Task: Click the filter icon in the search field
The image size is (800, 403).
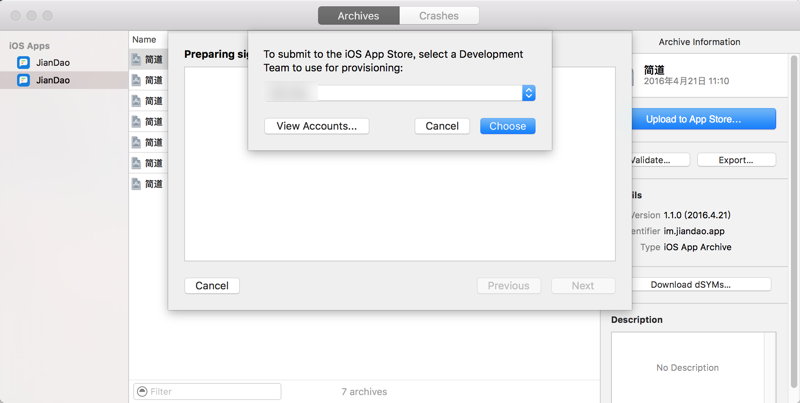Action: (x=142, y=391)
